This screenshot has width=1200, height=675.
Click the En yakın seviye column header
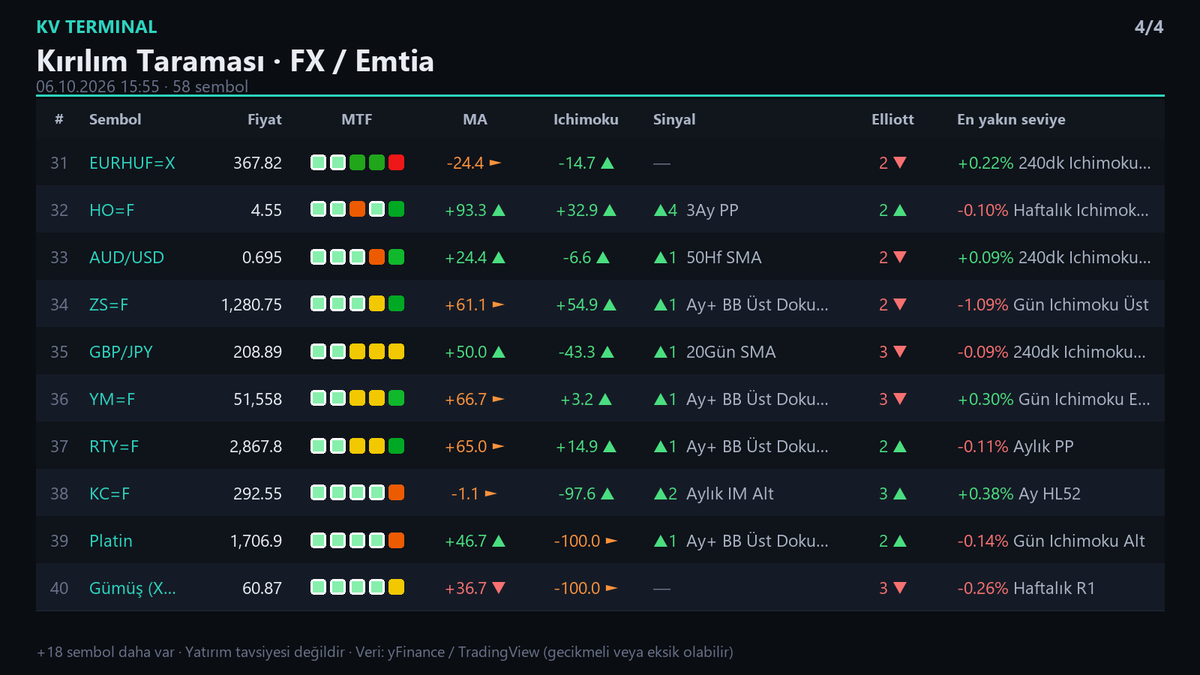point(1011,119)
